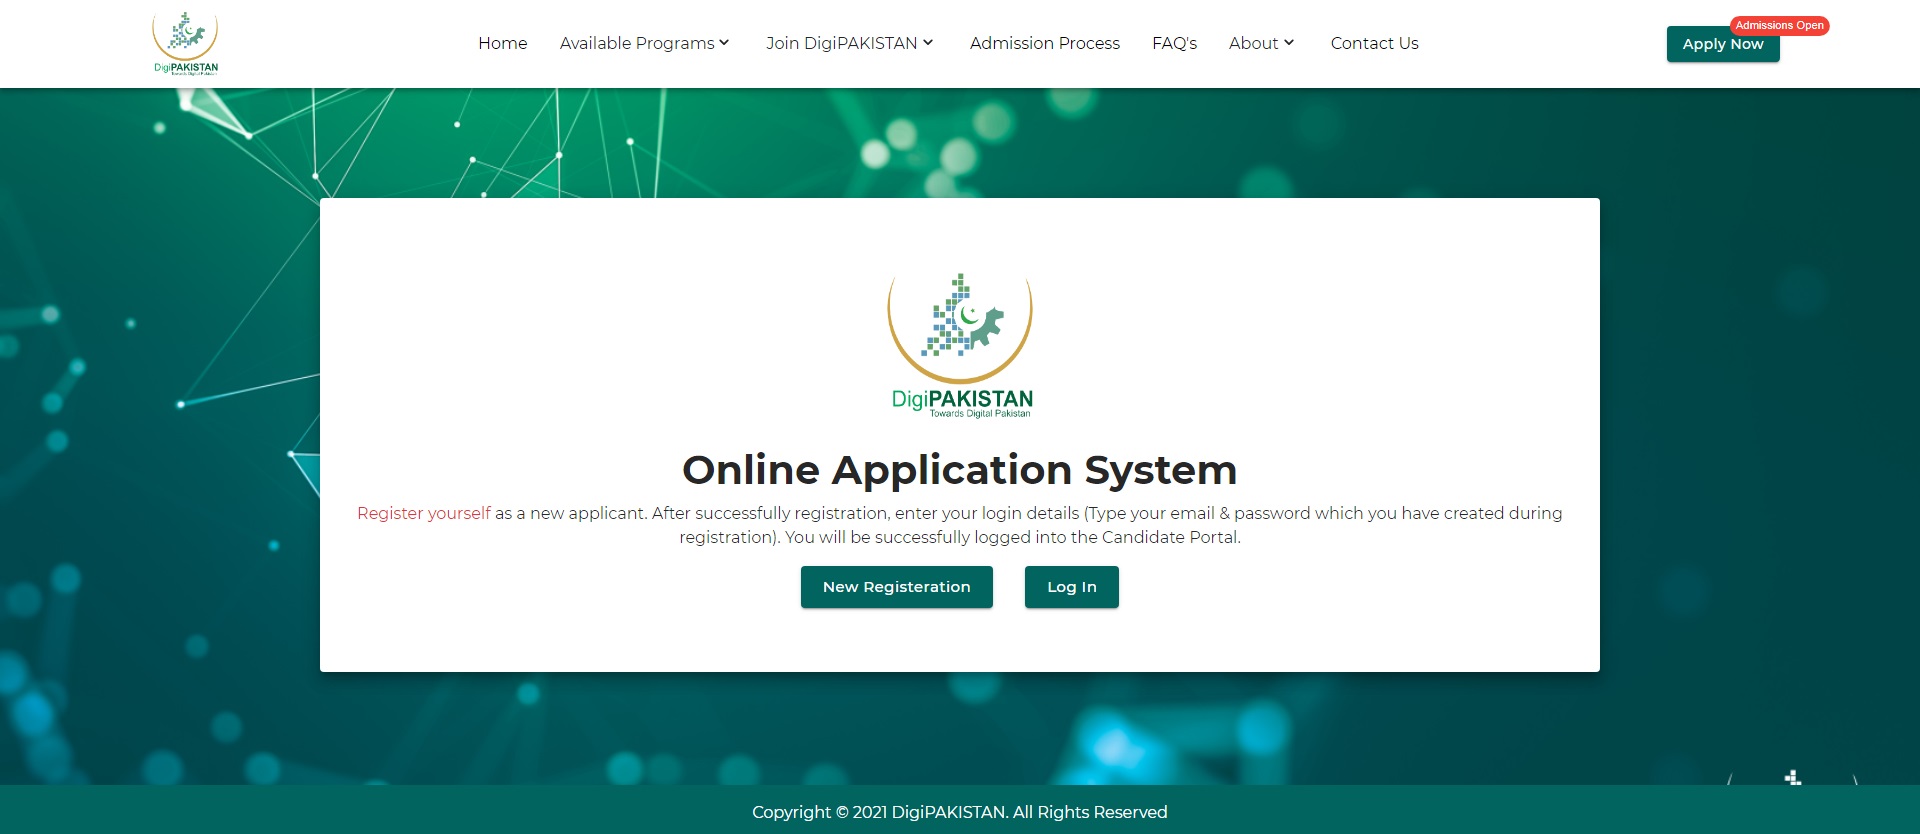The height and width of the screenshot is (834, 1920).
Task: Follow the Register yourself link
Action: 424,513
